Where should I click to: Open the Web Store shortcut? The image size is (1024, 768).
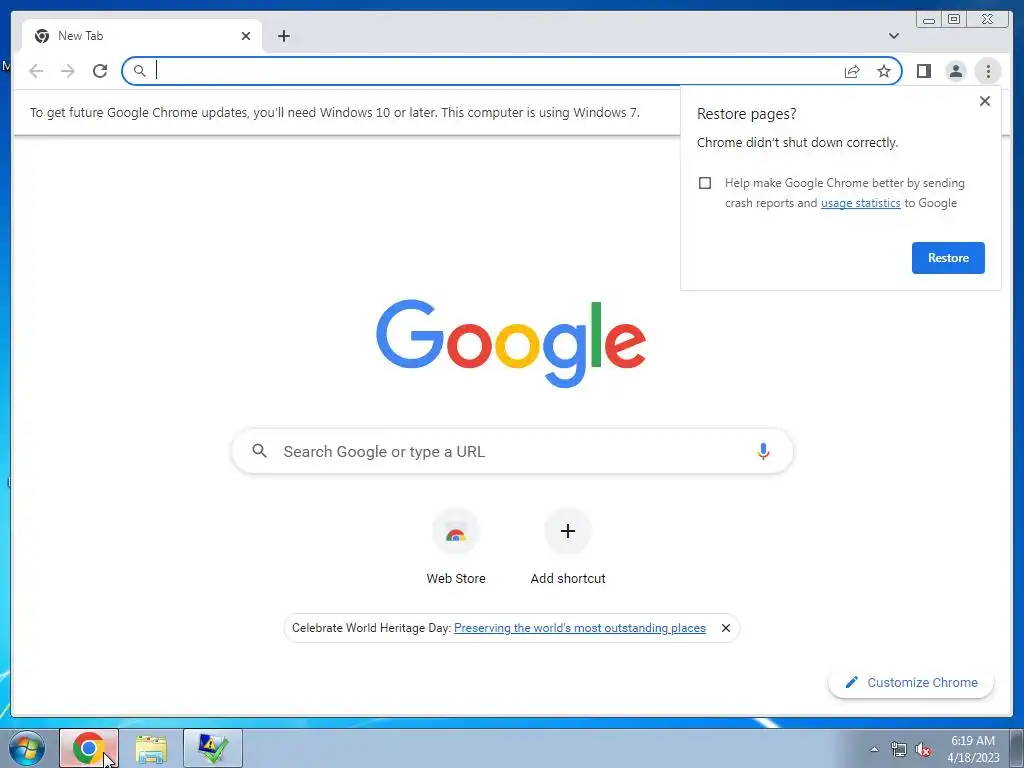(x=456, y=547)
